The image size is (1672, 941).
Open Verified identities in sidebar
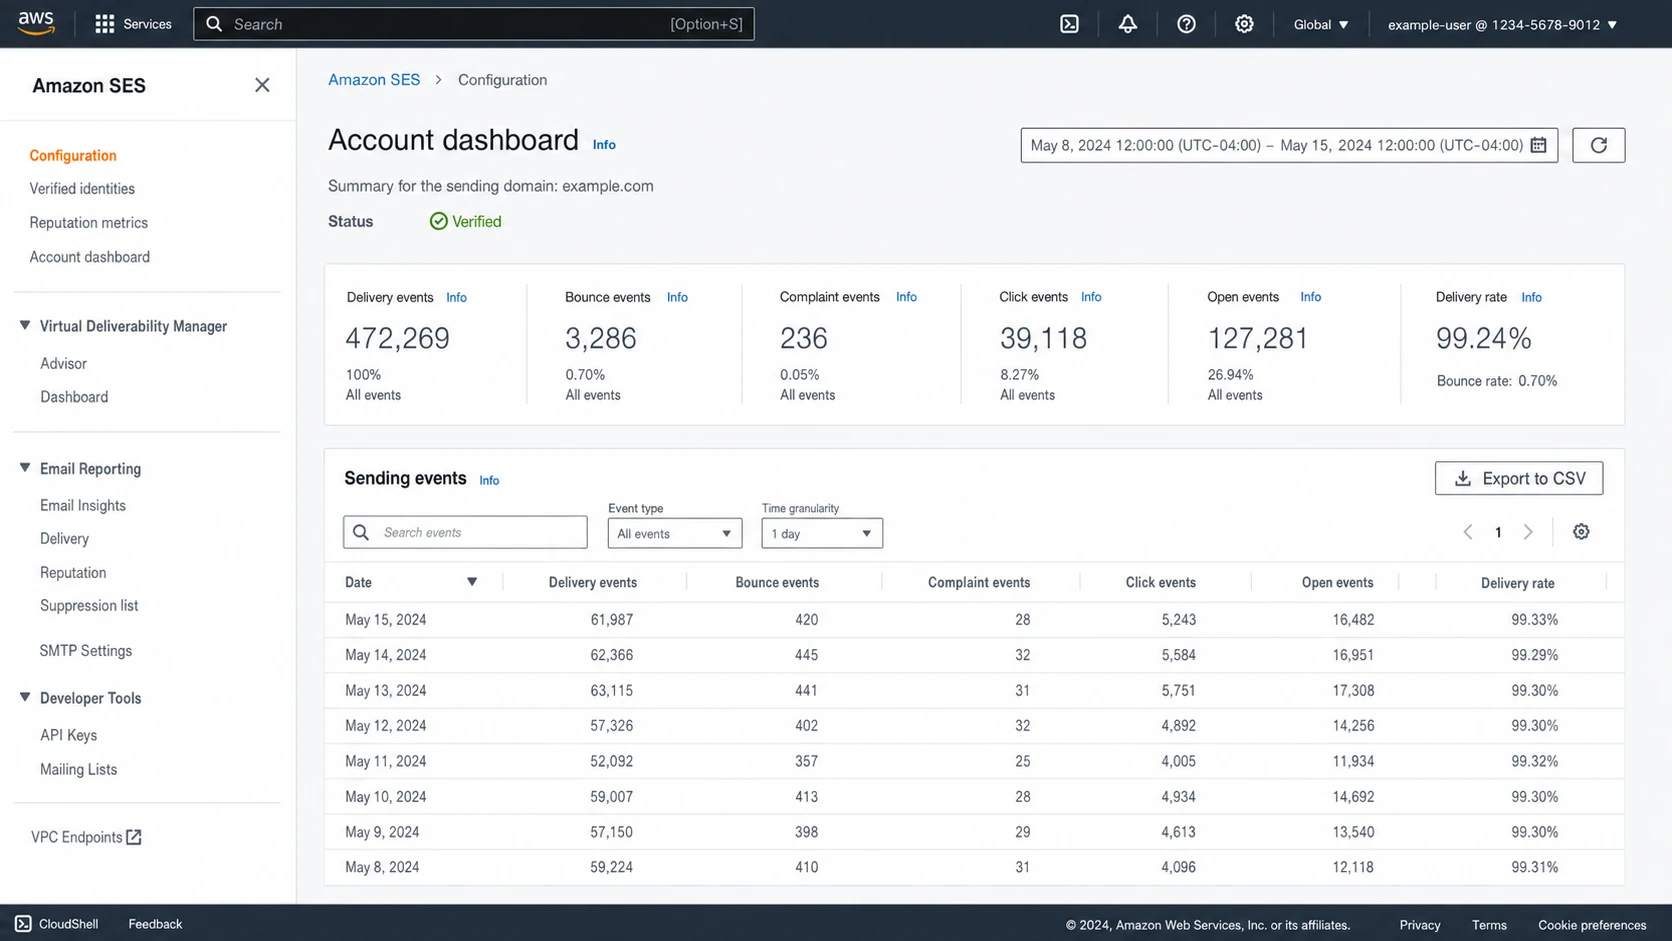pos(82,188)
